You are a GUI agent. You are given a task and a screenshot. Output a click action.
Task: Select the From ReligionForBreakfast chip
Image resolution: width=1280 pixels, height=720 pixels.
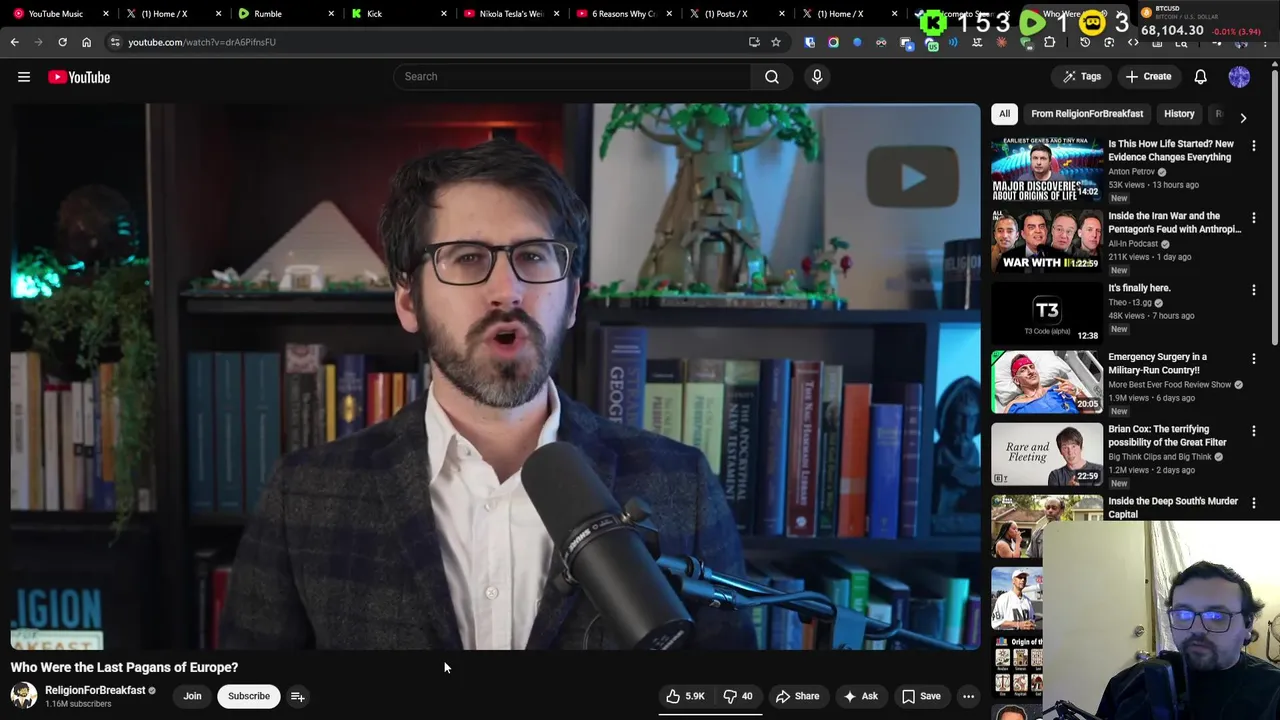(1087, 114)
